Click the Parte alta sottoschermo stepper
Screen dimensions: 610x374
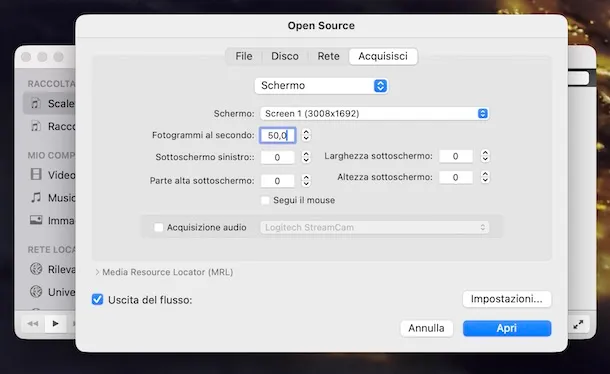[306, 180]
